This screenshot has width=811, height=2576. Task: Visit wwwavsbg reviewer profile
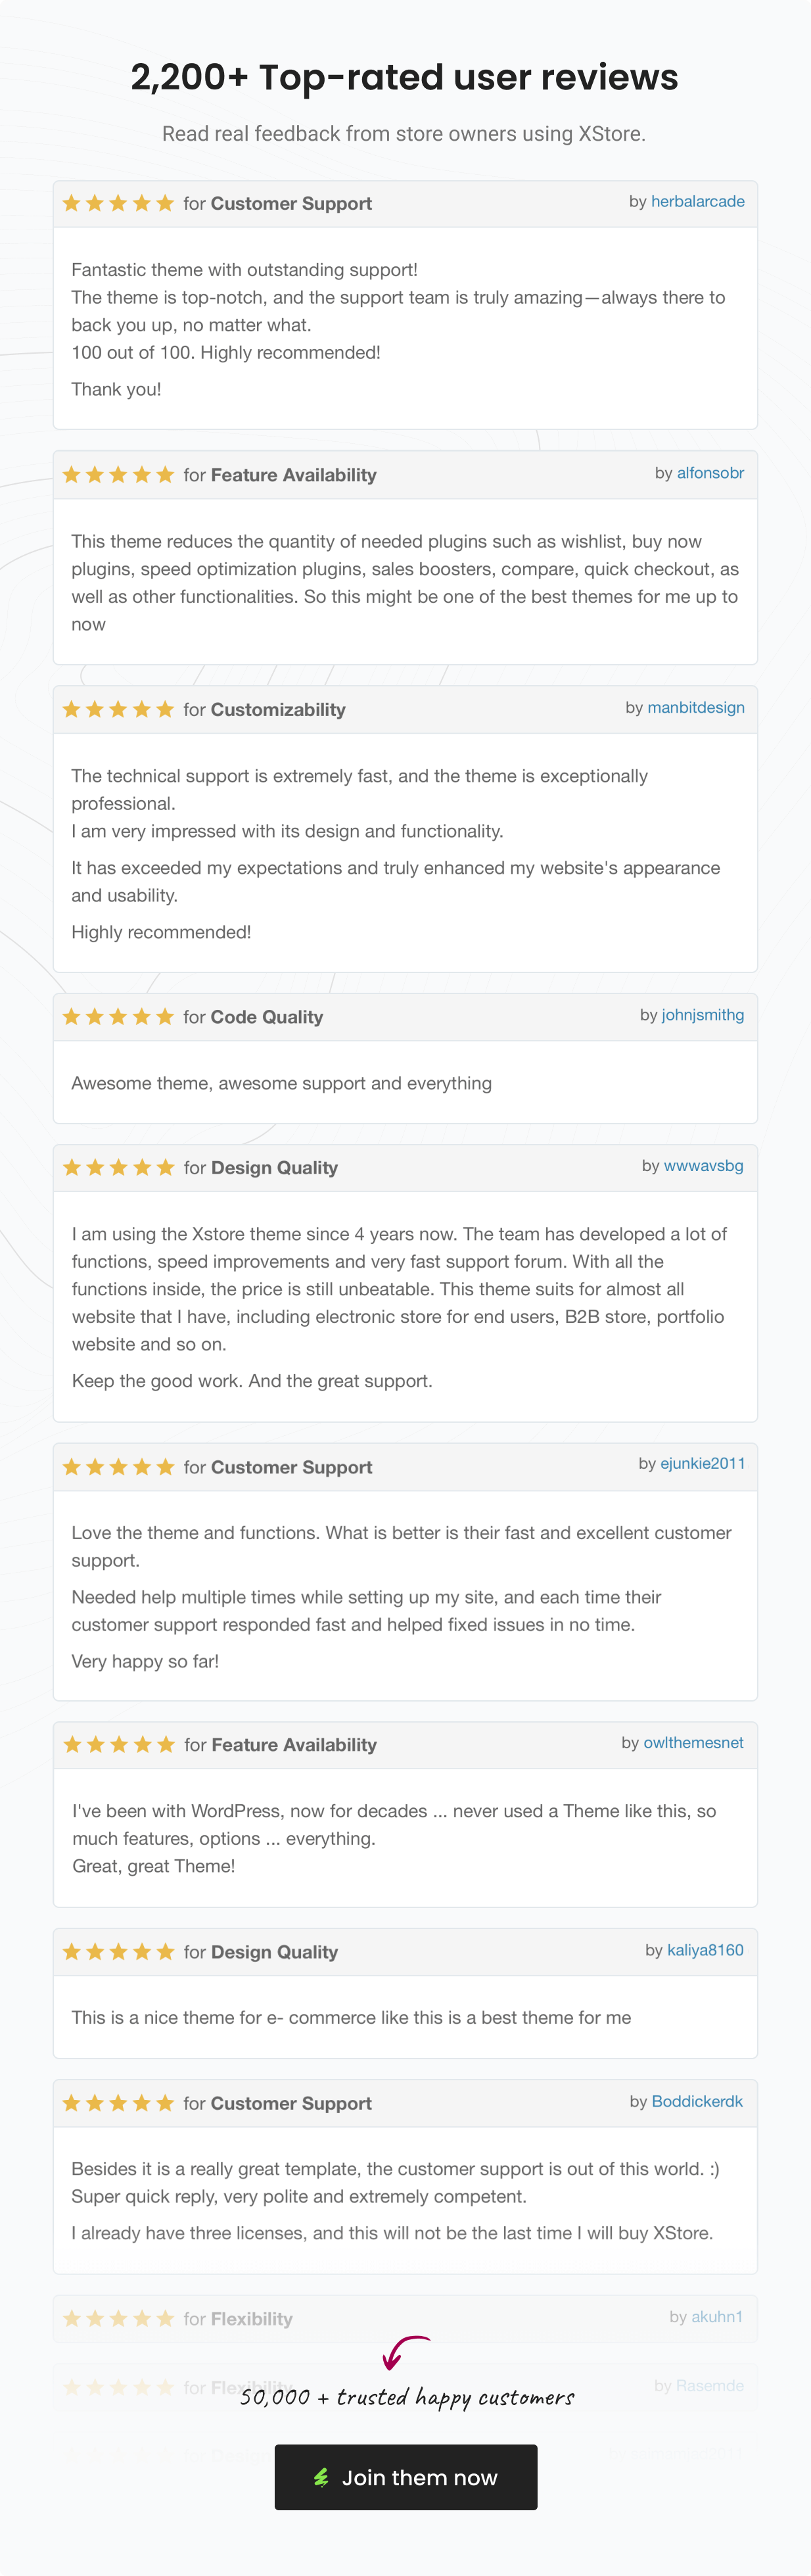[703, 1166]
